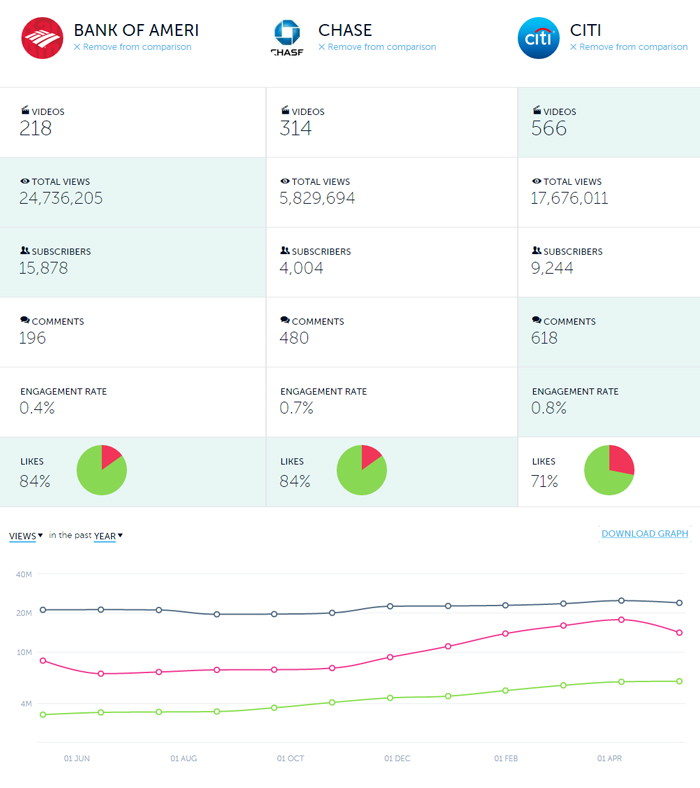Click the comments icon in Chase column
Screen dimensions: 700x788
click(285, 320)
